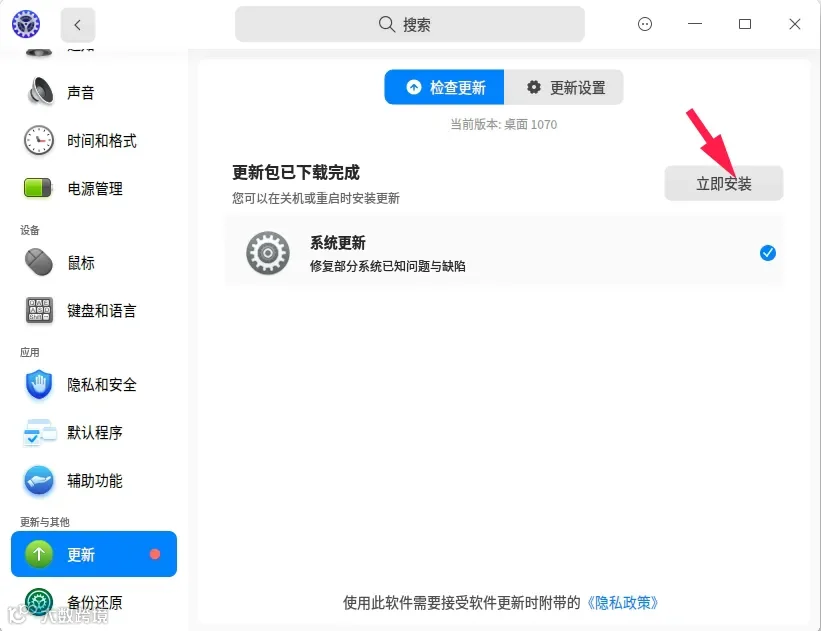821x631 pixels.
Task: Open the three-dot options menu
Action: pyautogui.click(x=645, y=24)
